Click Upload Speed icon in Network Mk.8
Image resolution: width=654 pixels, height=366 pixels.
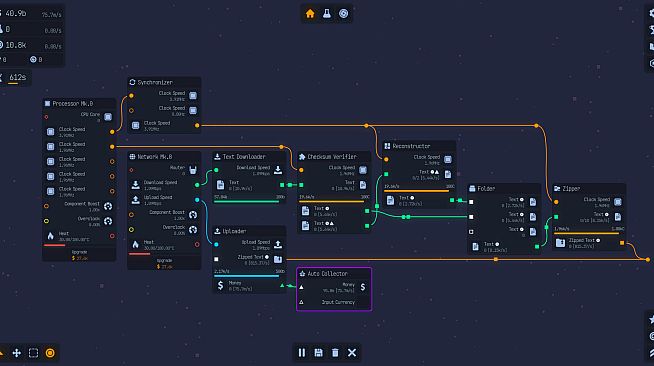pos(136,200)
